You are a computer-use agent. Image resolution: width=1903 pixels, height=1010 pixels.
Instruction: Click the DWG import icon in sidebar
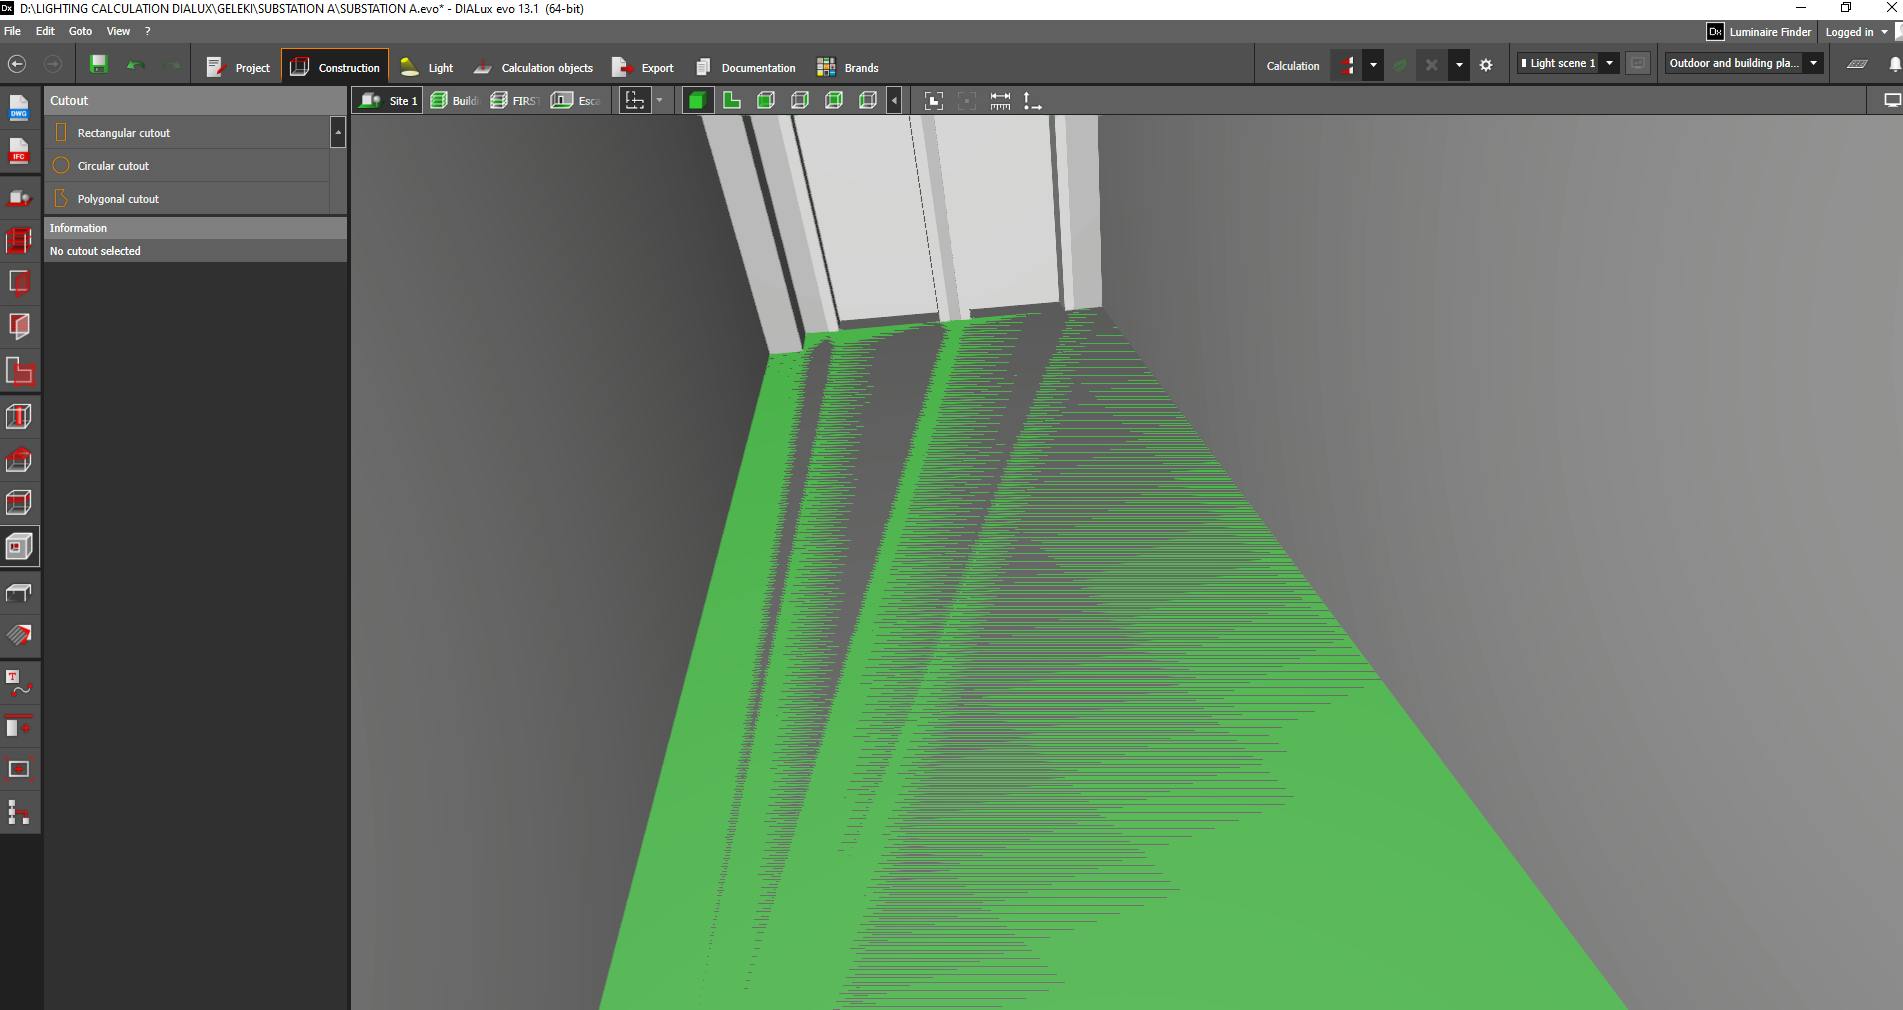19,108
